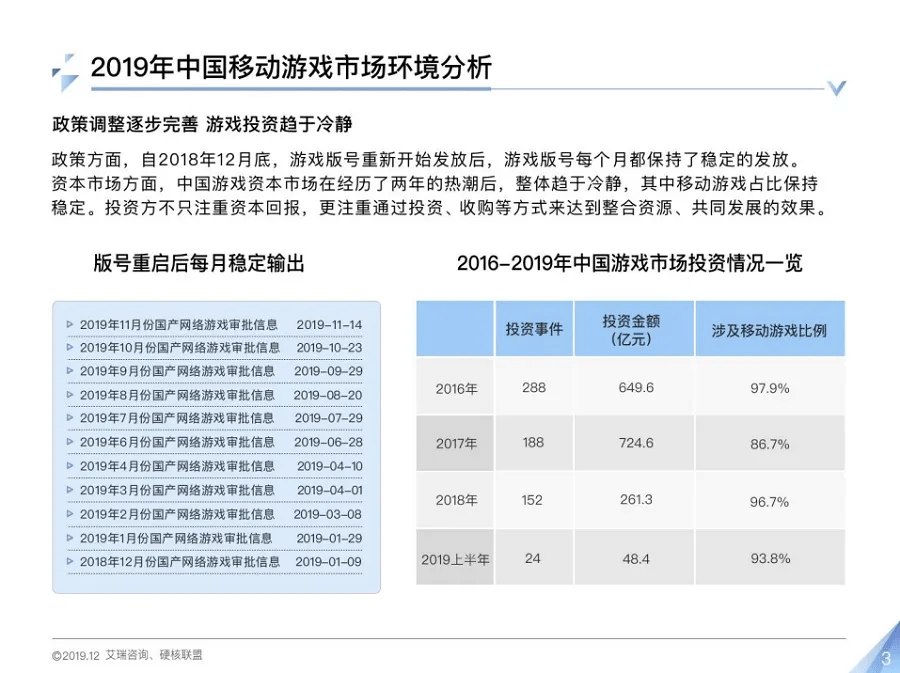
Task: Click the date 2019-09-29
Action: tap(328, 371)
